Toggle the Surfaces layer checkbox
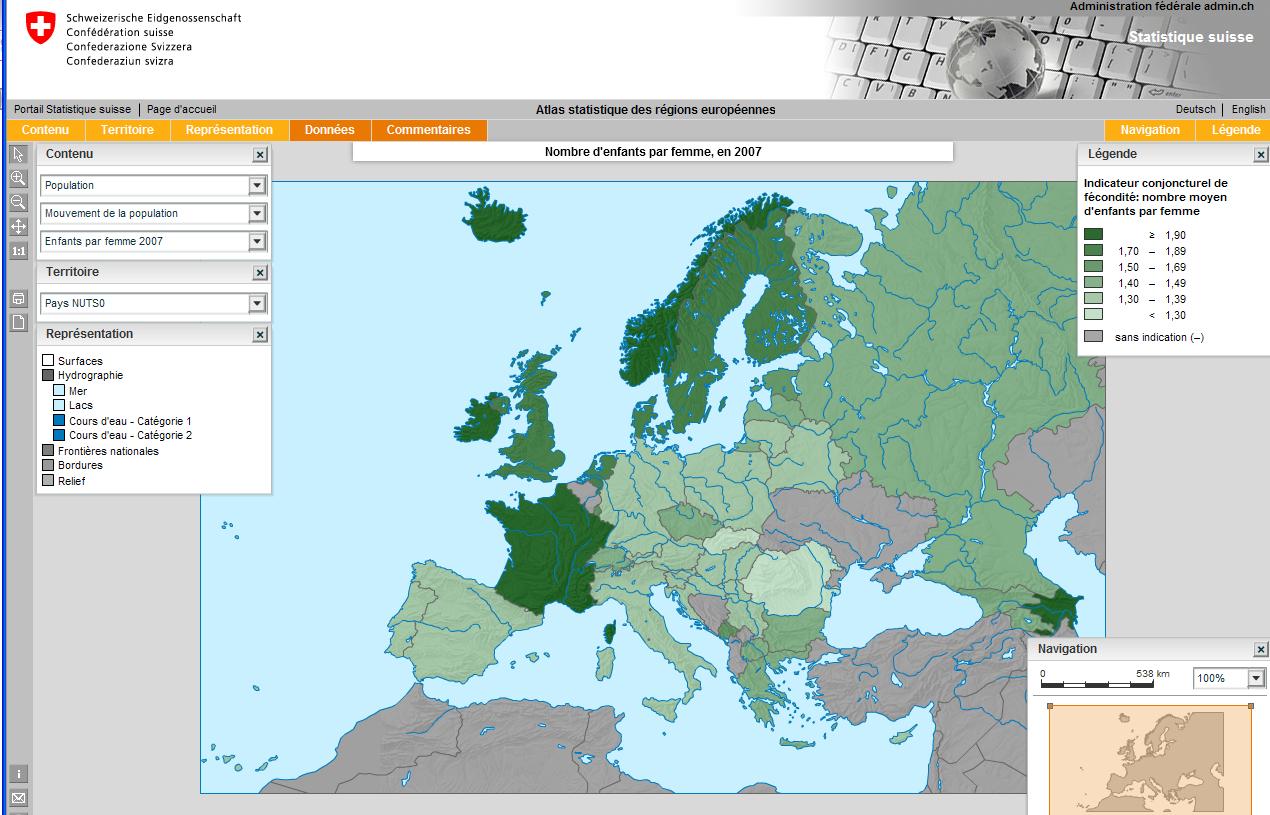 (x=48, y=361)
